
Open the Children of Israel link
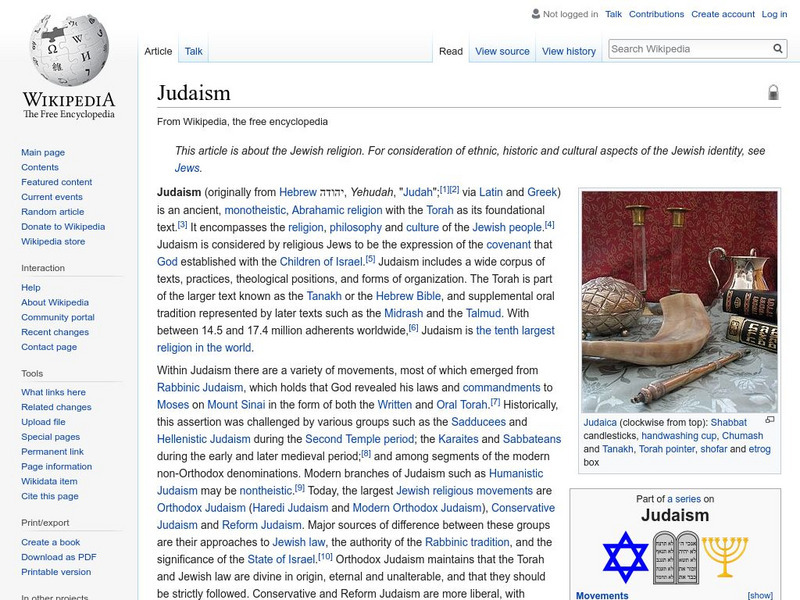(x=321, y=262)
